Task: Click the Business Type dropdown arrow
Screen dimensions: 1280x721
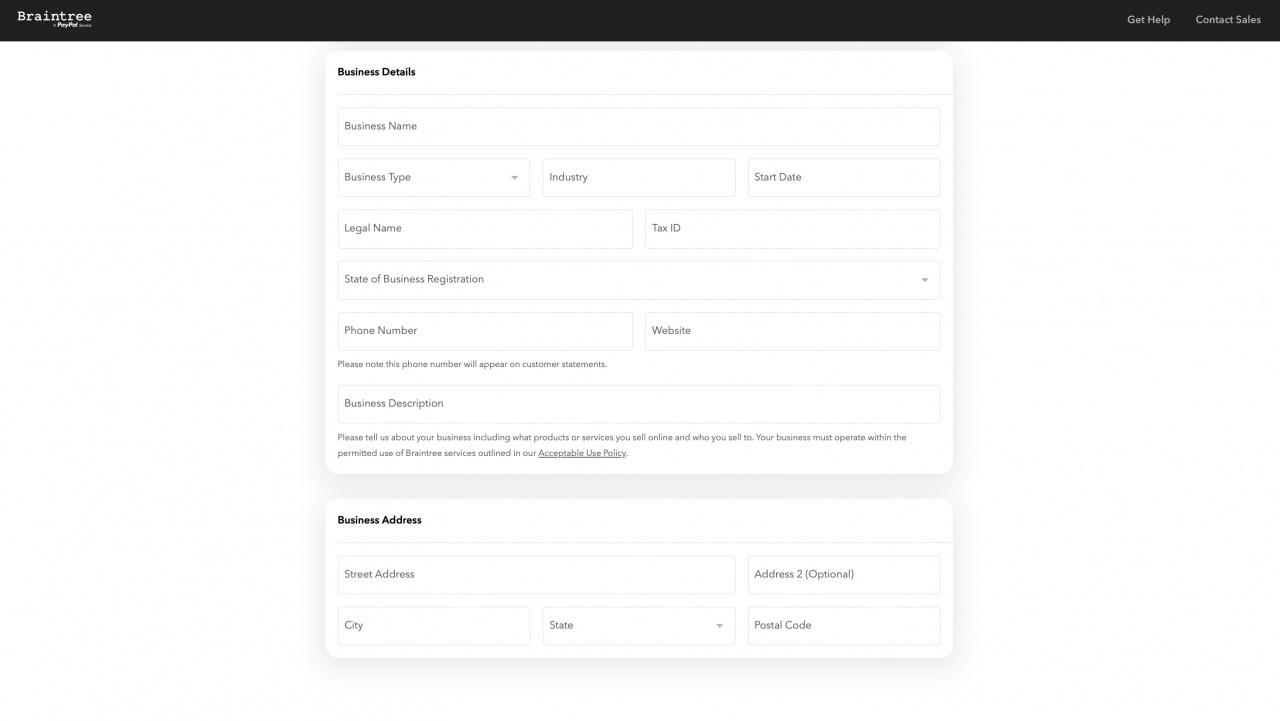Action: click(x=516, y=177)
